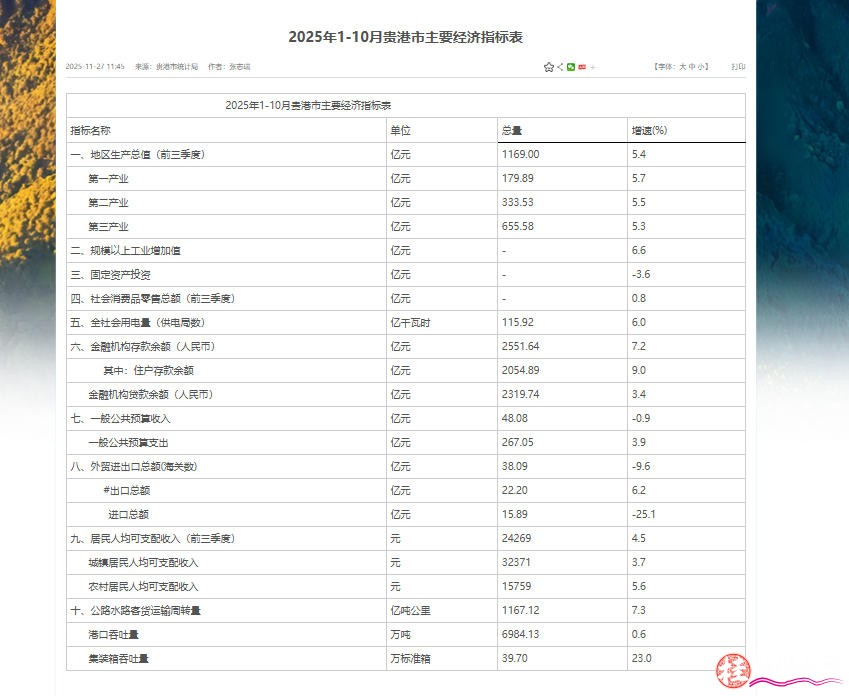
Task: Click the share arrow icon
Action: click(x=559, y=67)
